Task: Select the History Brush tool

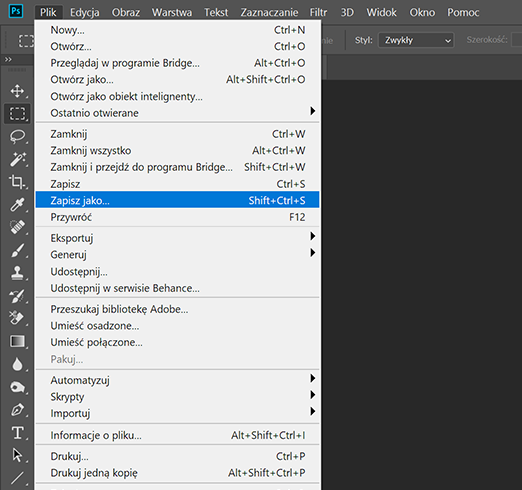Action: pyautogui.click(x=17, y=296)
